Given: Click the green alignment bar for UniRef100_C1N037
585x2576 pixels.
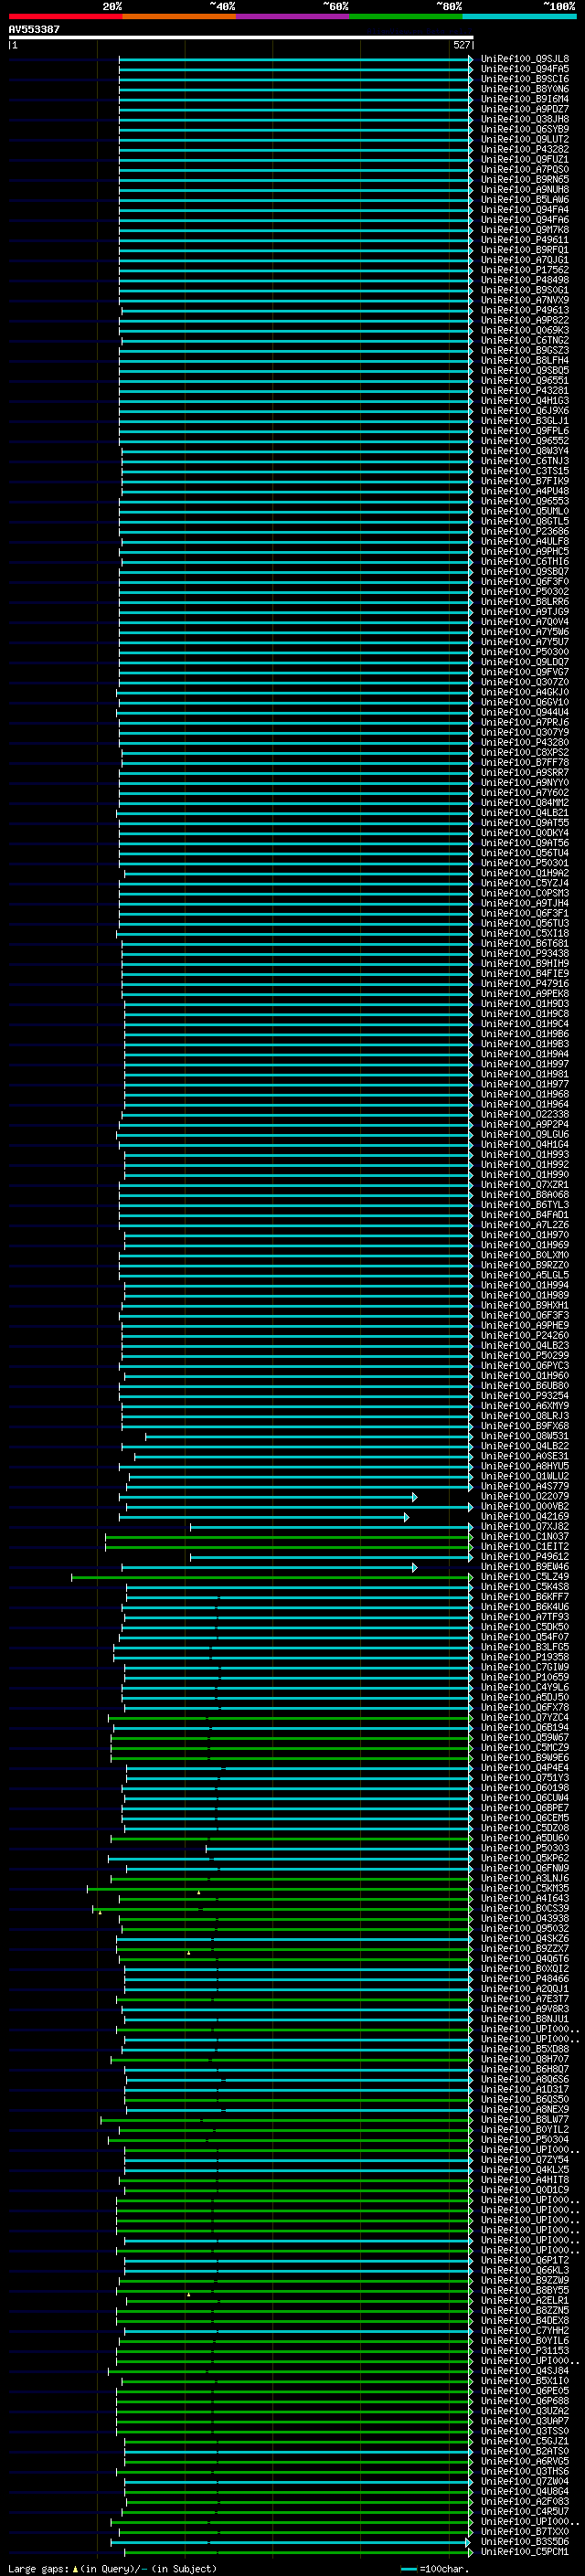Looking at the screenshot, I should tap(288, 1537).
